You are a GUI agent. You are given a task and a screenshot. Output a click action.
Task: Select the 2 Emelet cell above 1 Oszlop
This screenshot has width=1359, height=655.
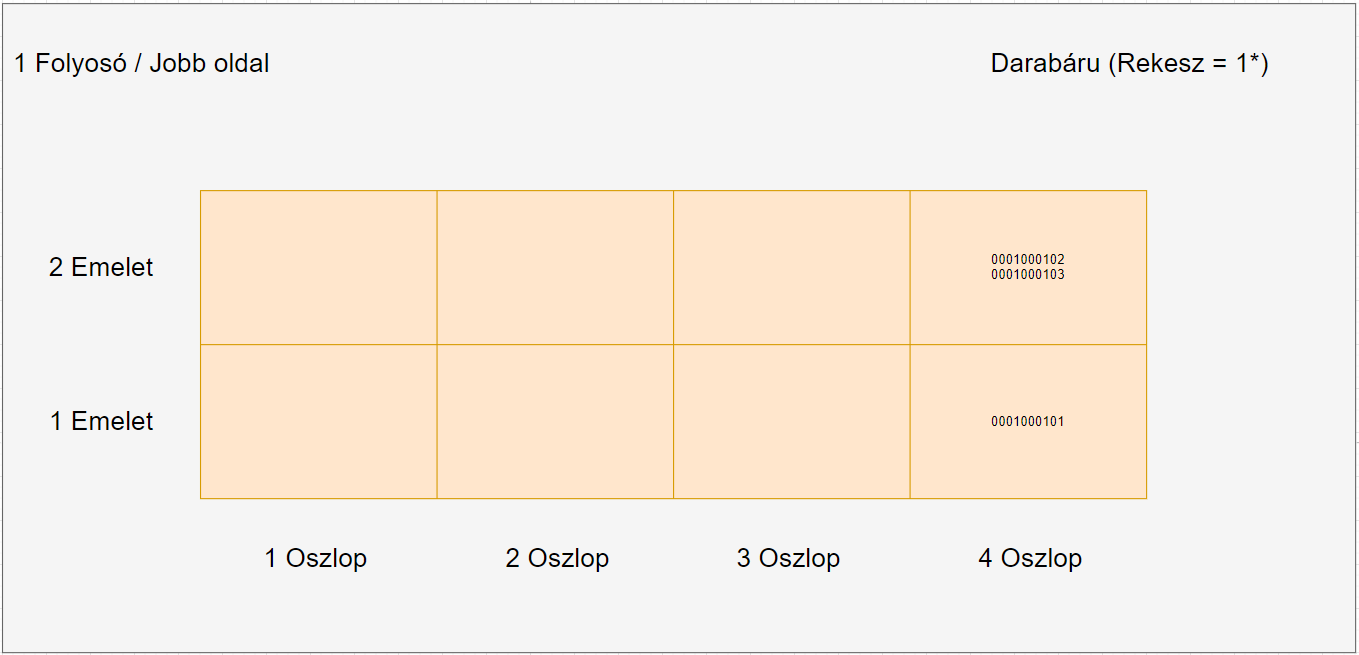[x=318, y=268]
